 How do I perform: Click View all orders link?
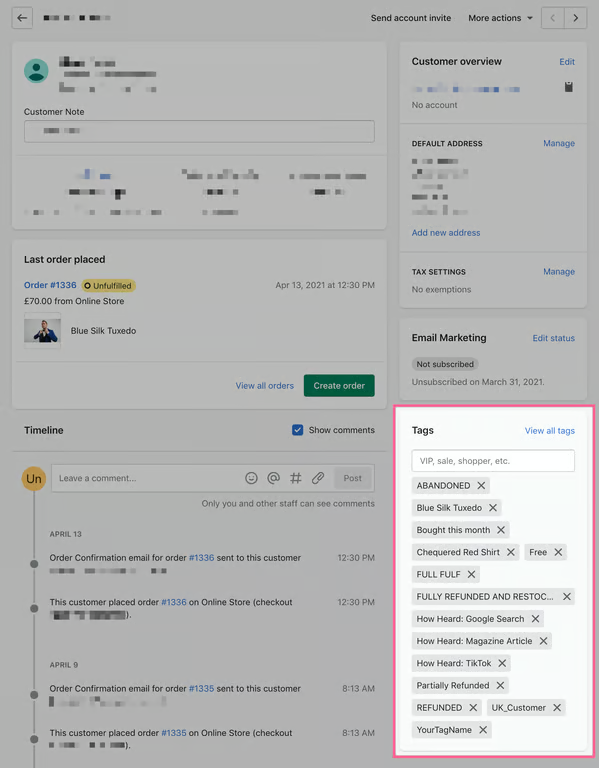264,385
